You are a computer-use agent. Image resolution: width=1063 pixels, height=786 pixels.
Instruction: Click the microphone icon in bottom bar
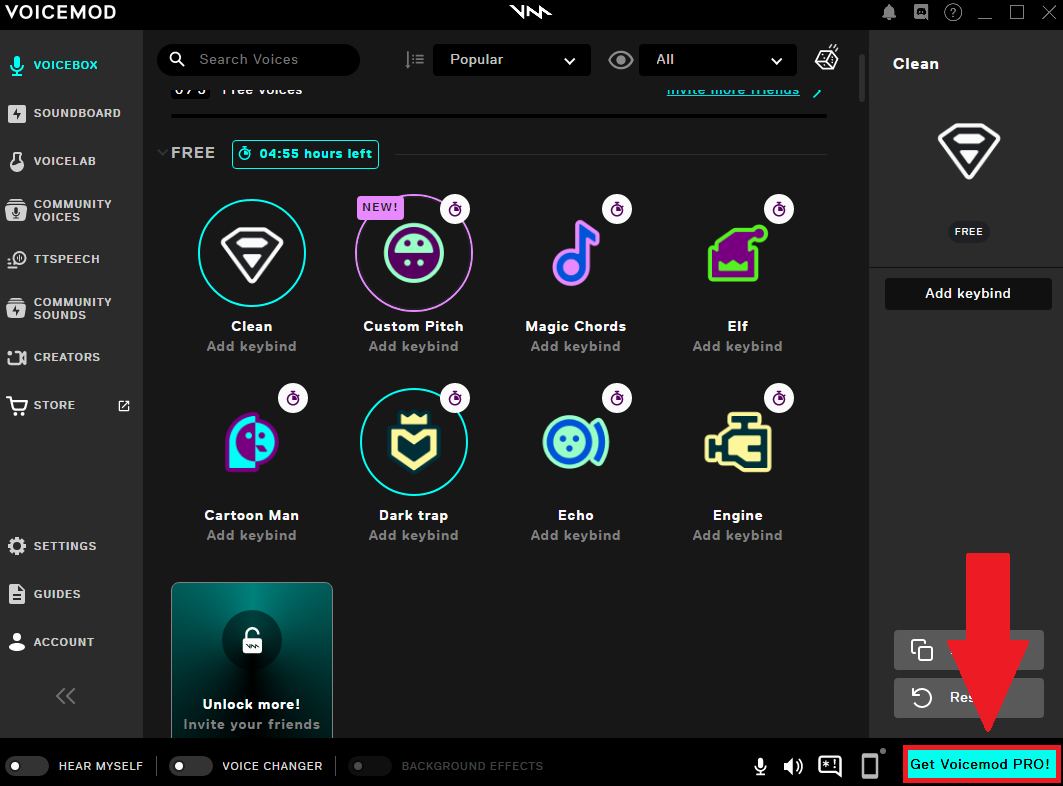[761, 766]
